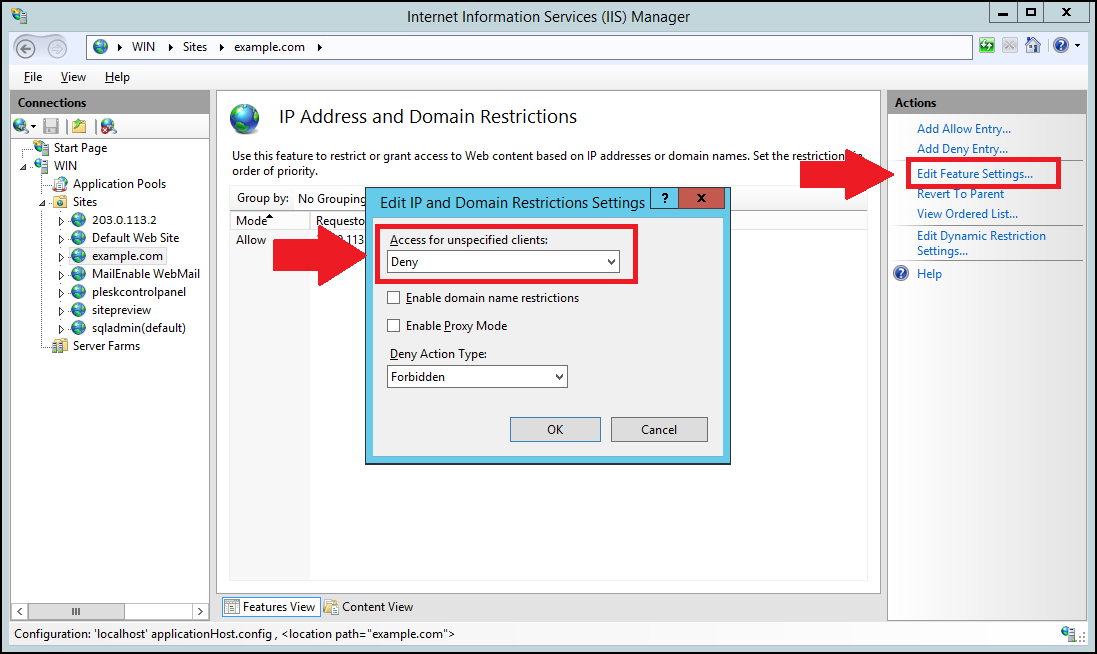This screenshot has width=1097, height=654.
Task: Collapse the Sites tree node
Action: pyautogui.click(x=44, y=202)
